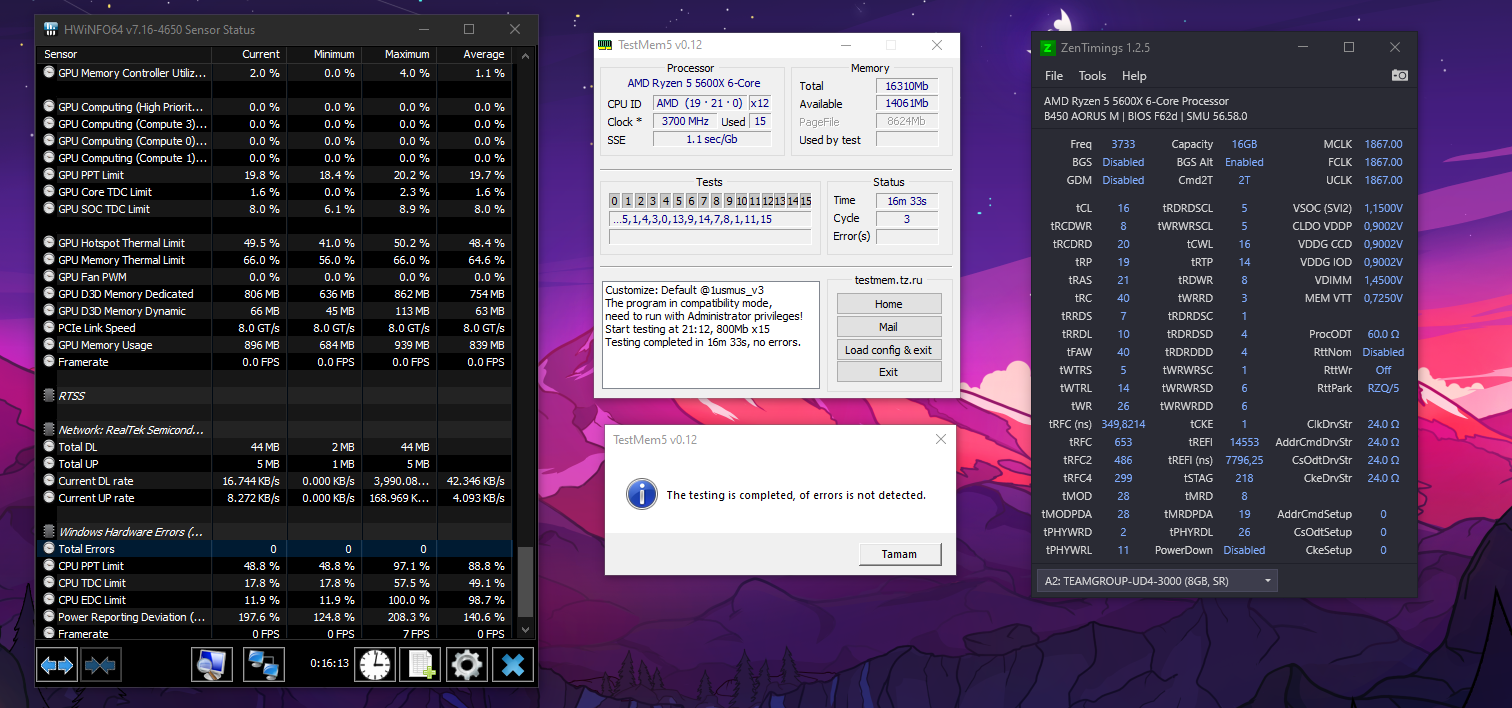This screenshot has width=1512, height=708.
Task: Click the Exit button in TestMem5
Action: 889,372
